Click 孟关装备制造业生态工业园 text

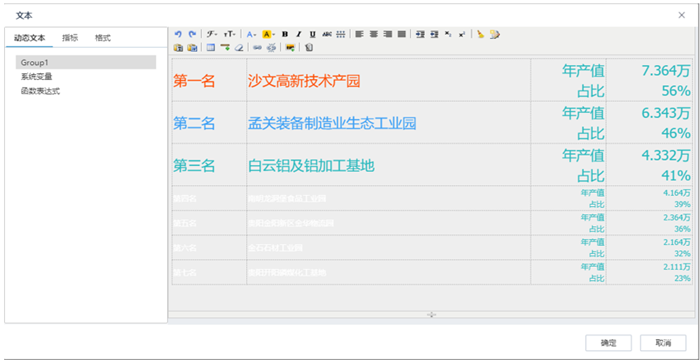[x=332, y=123]
